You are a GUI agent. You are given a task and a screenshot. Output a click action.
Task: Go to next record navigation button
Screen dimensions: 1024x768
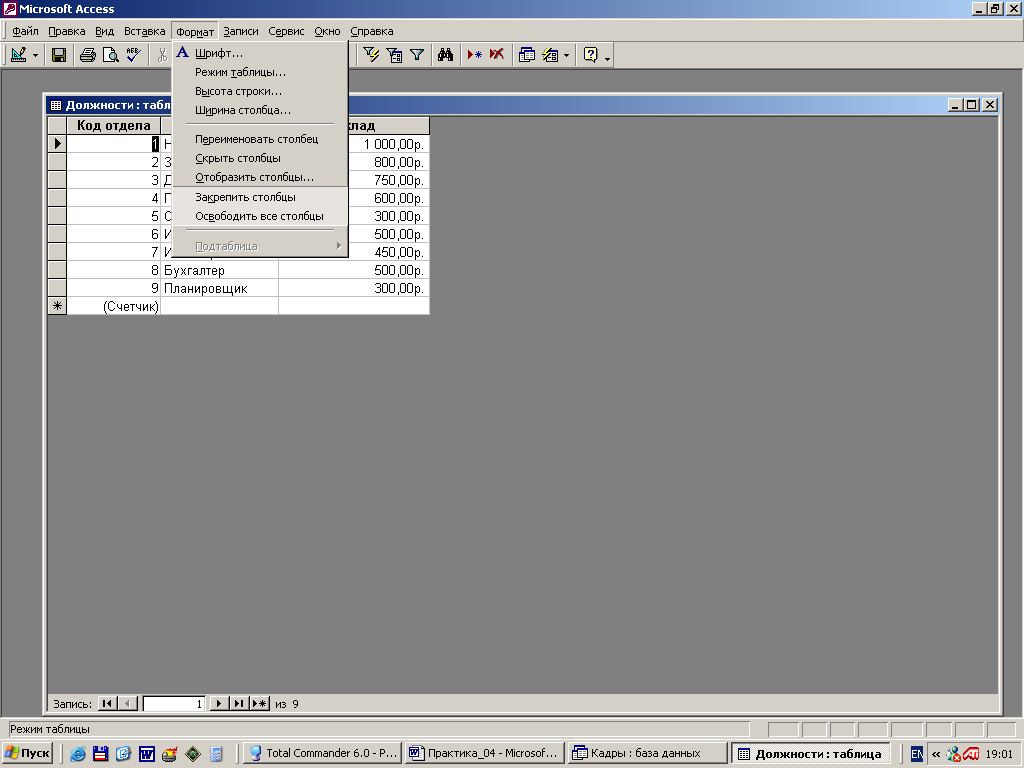click(x=219, y=703)
